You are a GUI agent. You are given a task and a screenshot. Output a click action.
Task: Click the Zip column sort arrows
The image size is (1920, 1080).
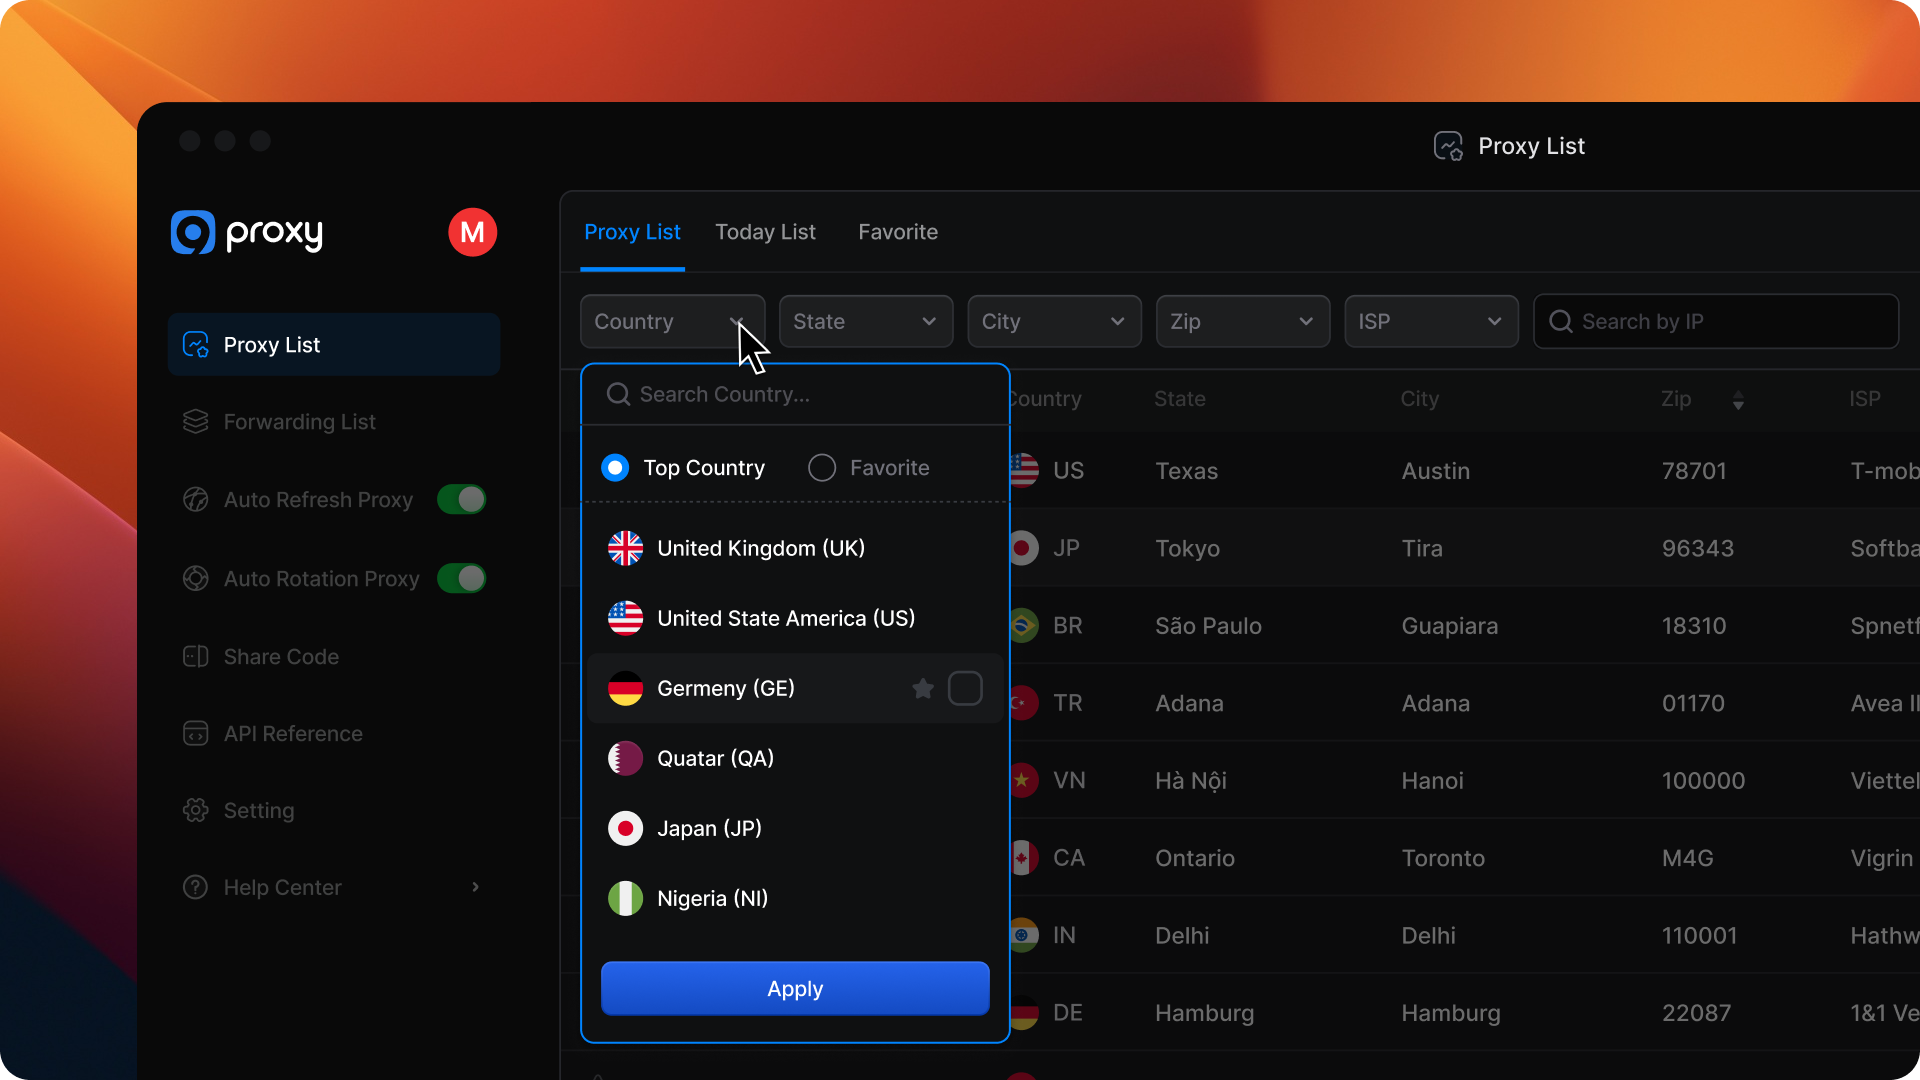(1738, 400)
